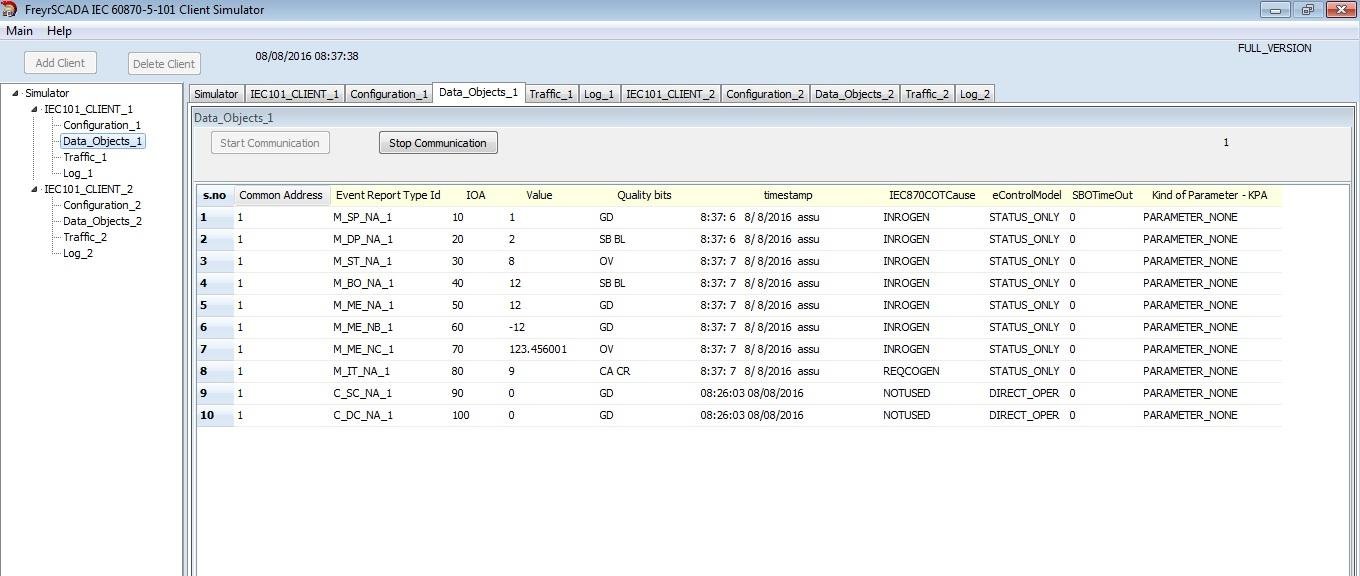The height and width of the screenshot is (576, 1360).
Task: Open the Simulator tab
Action: [216, 94]
